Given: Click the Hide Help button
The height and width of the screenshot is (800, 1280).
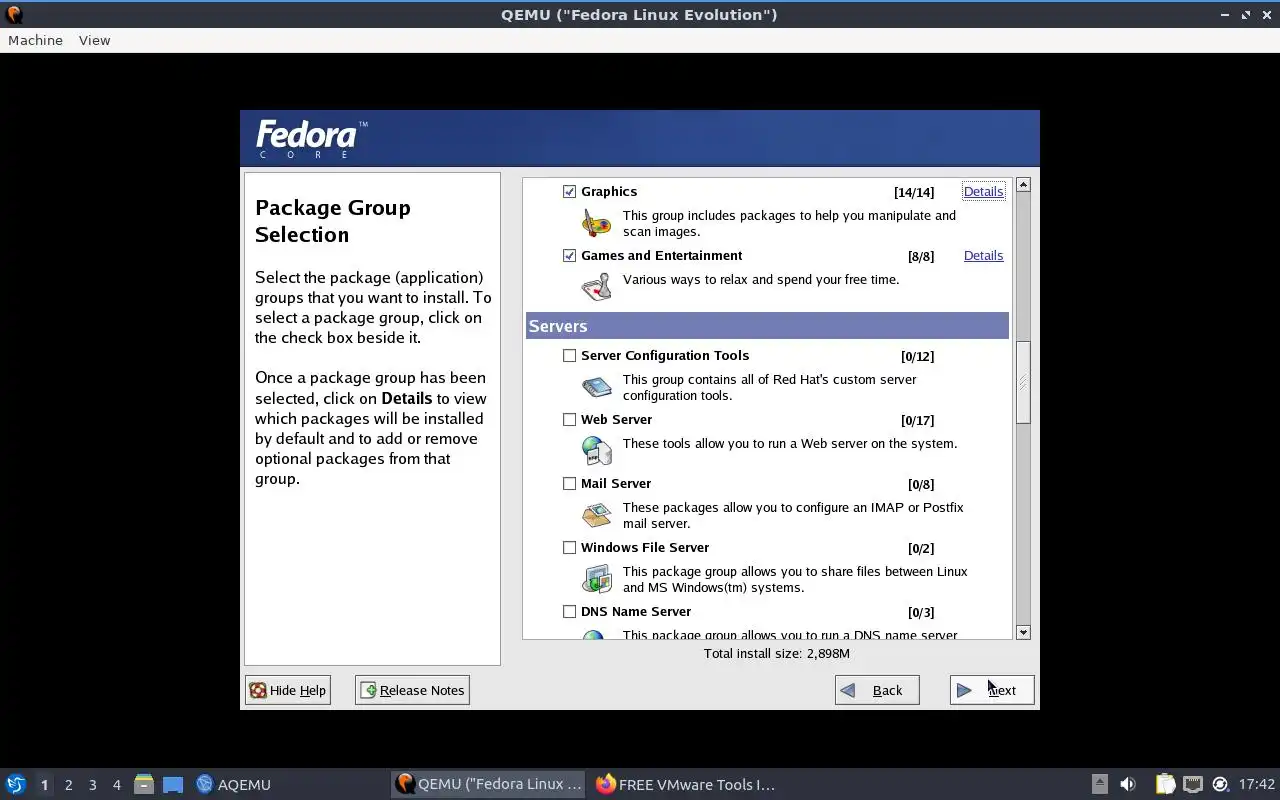Looking at the screenshot, I should coord(288,690).
